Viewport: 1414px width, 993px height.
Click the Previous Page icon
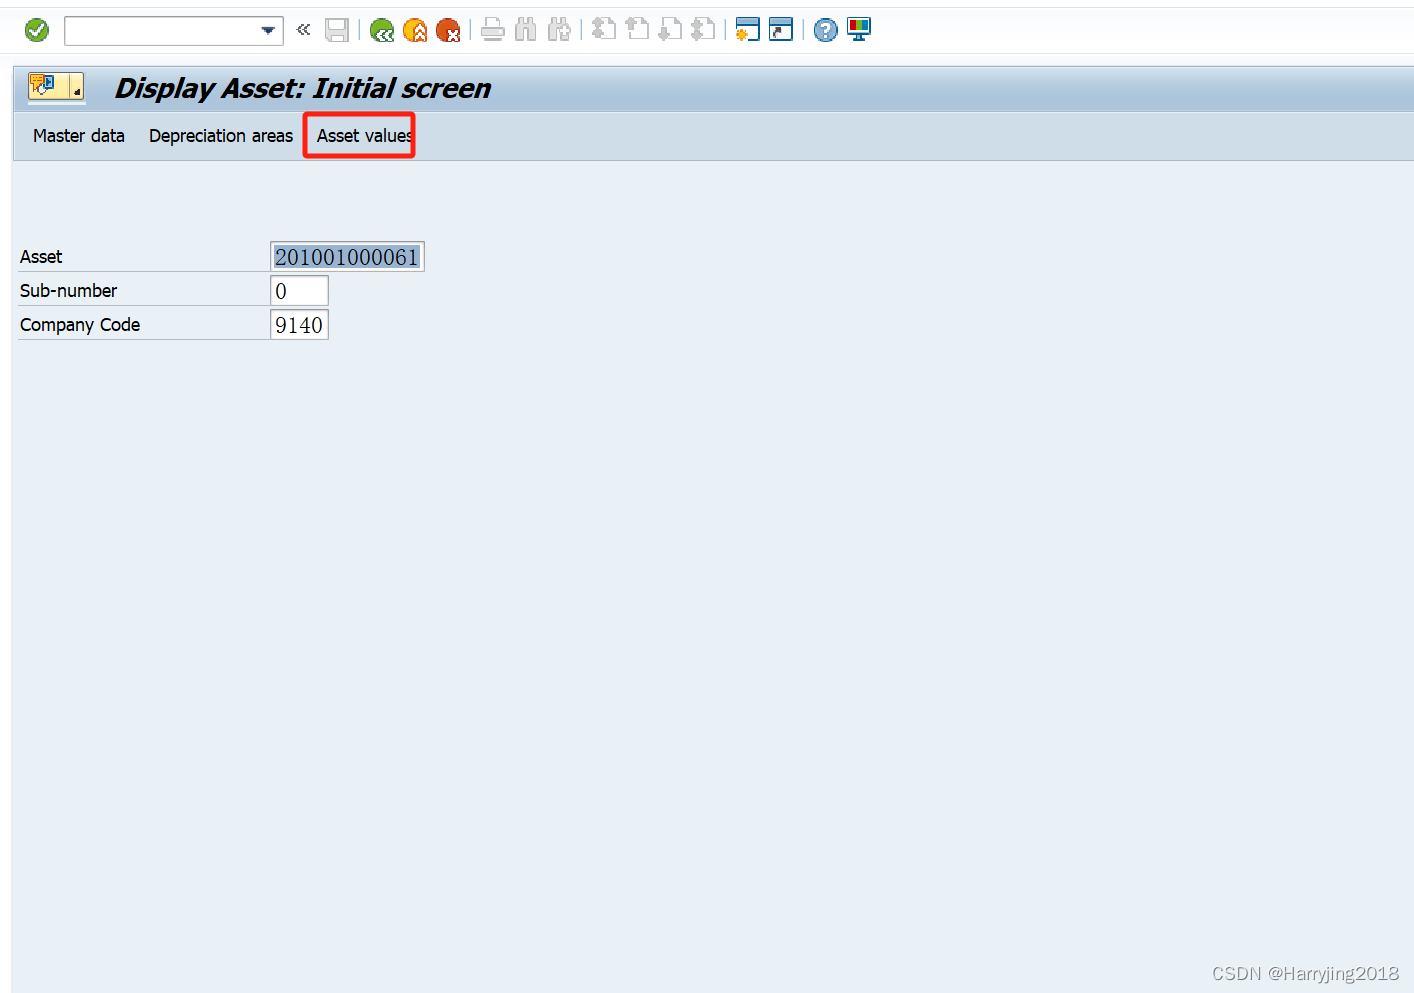pyautogui.click(x=637, y=30)
